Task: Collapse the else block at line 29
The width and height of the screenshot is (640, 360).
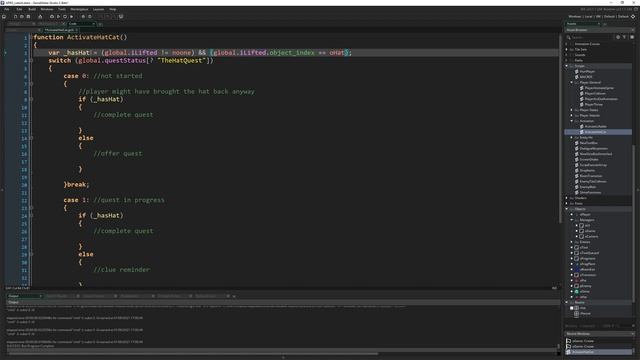Action: tap(31, 254)
